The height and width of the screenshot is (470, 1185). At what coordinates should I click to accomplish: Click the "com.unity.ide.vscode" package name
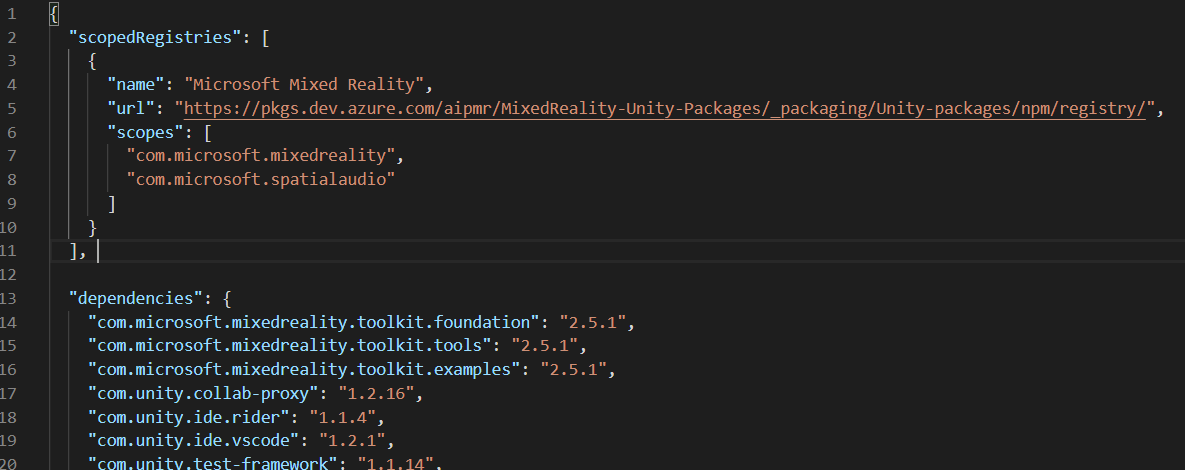[193, 440]
